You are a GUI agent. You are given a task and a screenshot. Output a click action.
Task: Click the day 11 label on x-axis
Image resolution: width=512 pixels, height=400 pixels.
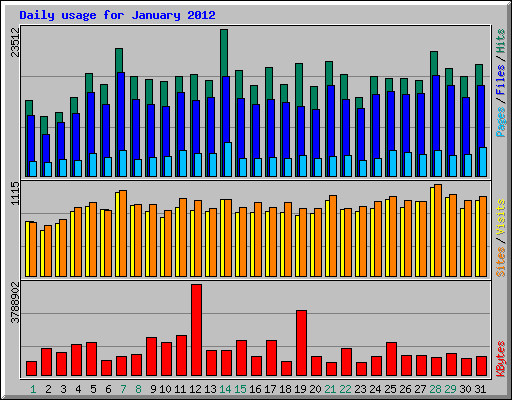180,389
